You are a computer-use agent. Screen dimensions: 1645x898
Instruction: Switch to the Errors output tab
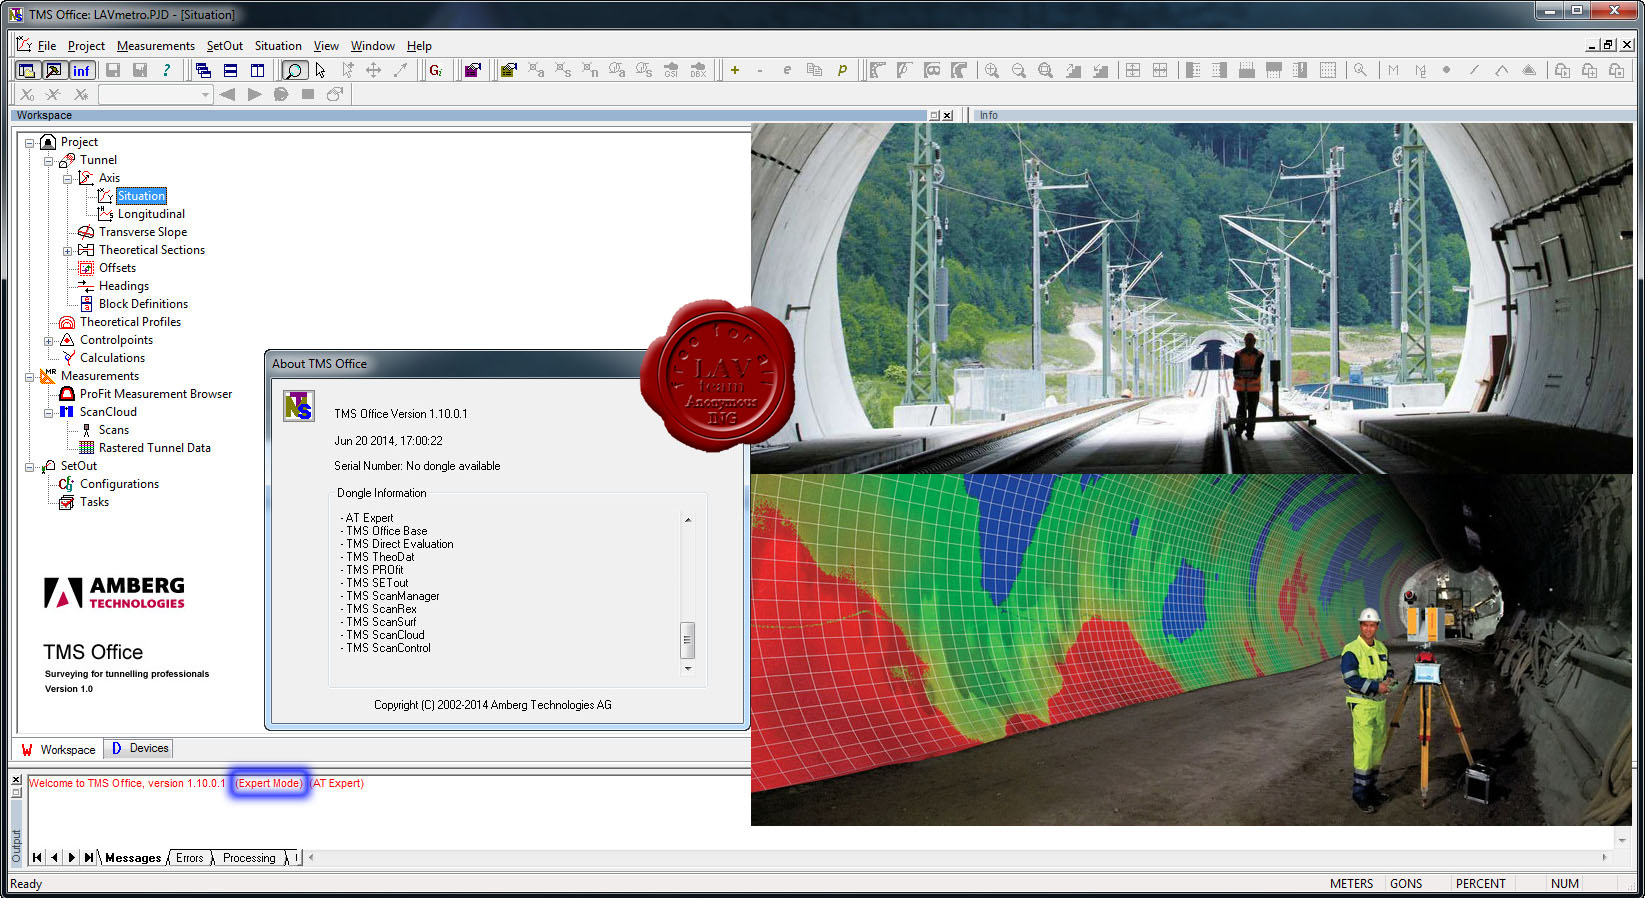click(x=189, y=858)
